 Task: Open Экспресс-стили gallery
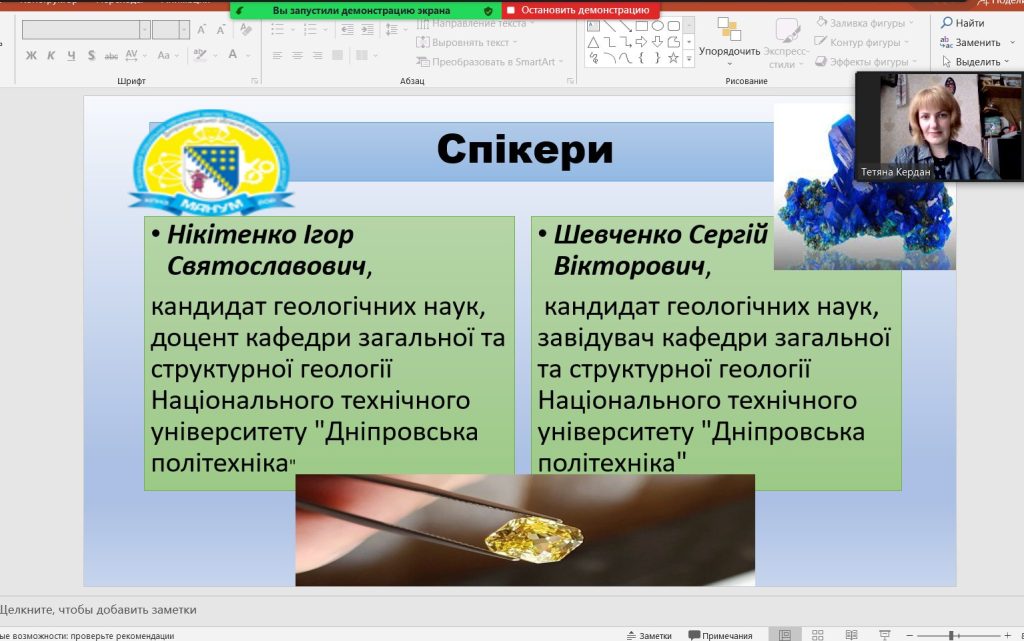[x=786, y=43]
